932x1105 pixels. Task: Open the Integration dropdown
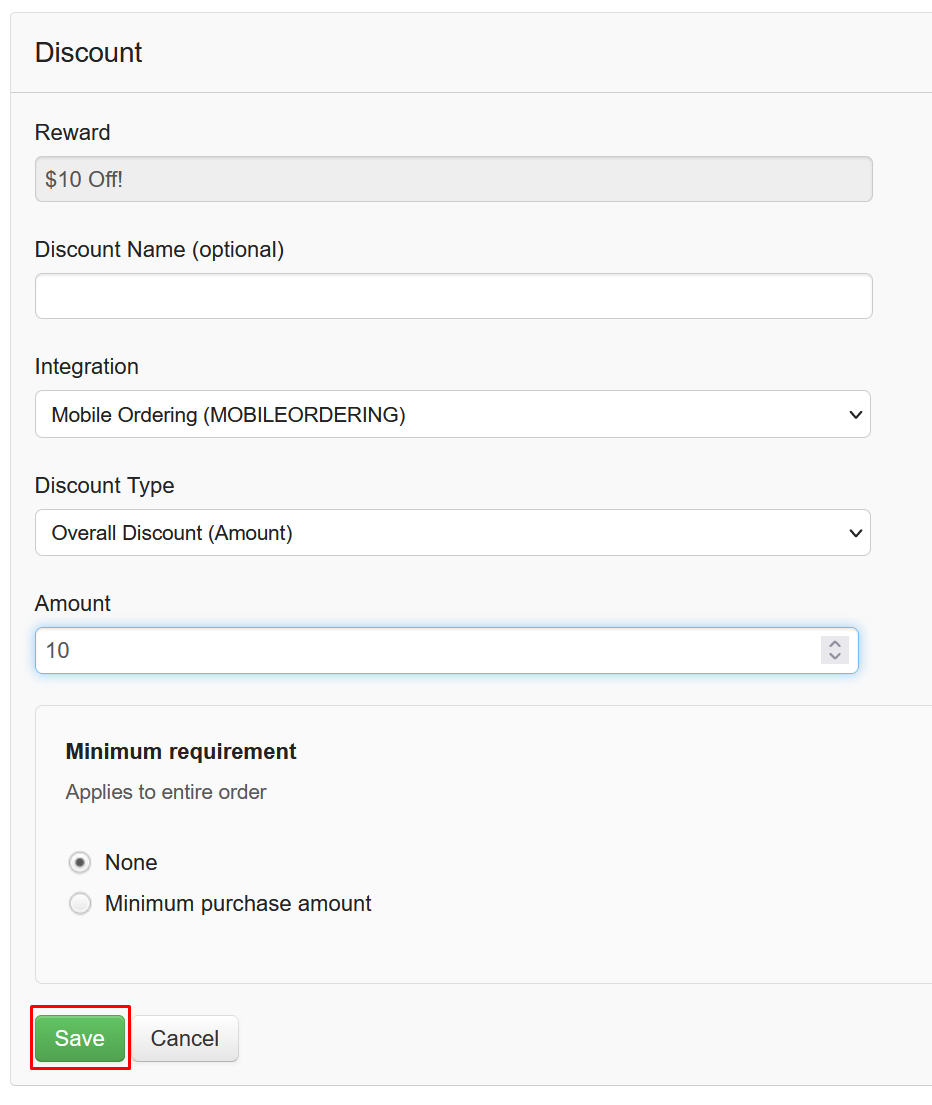(x=453, y=414)
